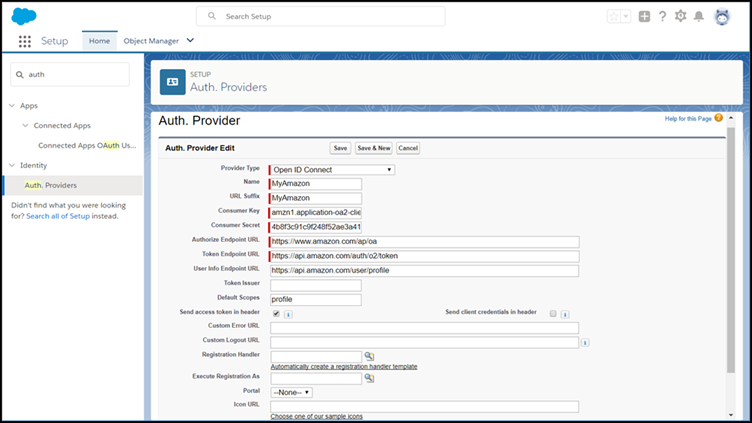Open the Object Manager tab dropdown chevron
The width and height of the screenshot is (752, 423).
(190, 40)
